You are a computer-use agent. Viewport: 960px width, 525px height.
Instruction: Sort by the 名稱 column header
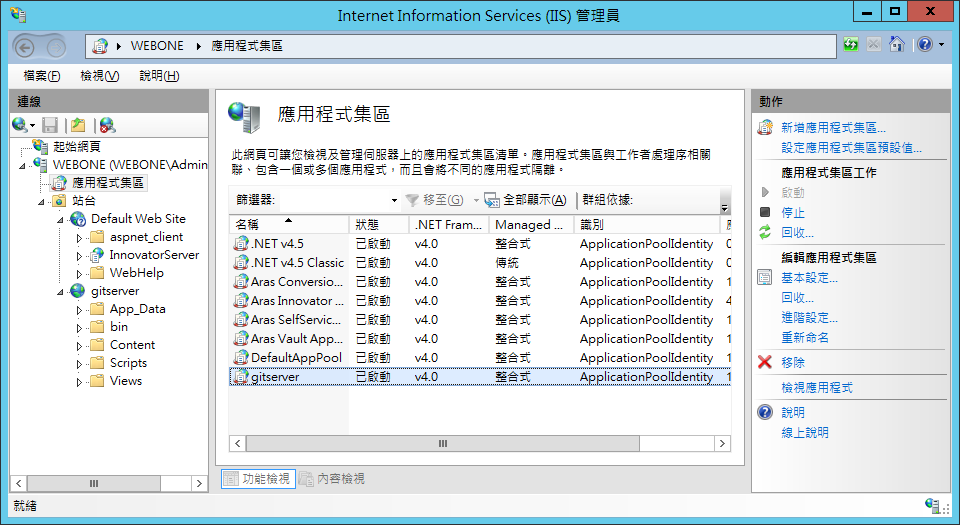288,225
